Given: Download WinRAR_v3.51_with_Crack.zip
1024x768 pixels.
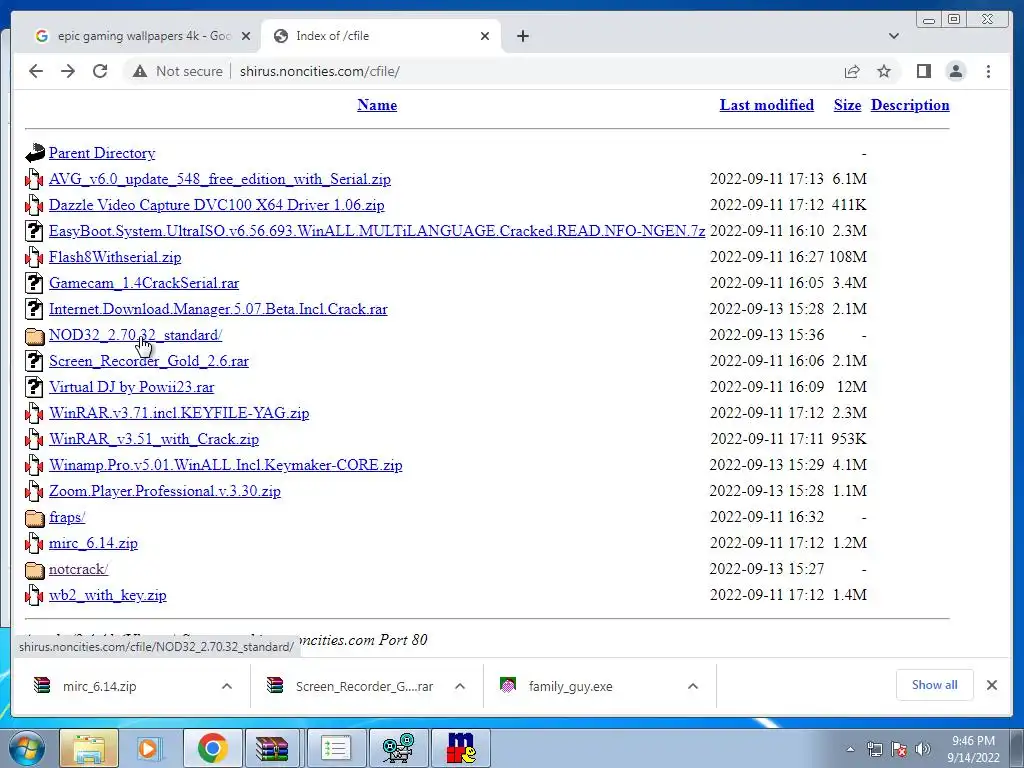Looking at the screenshot, I should (x=153, y=439).
